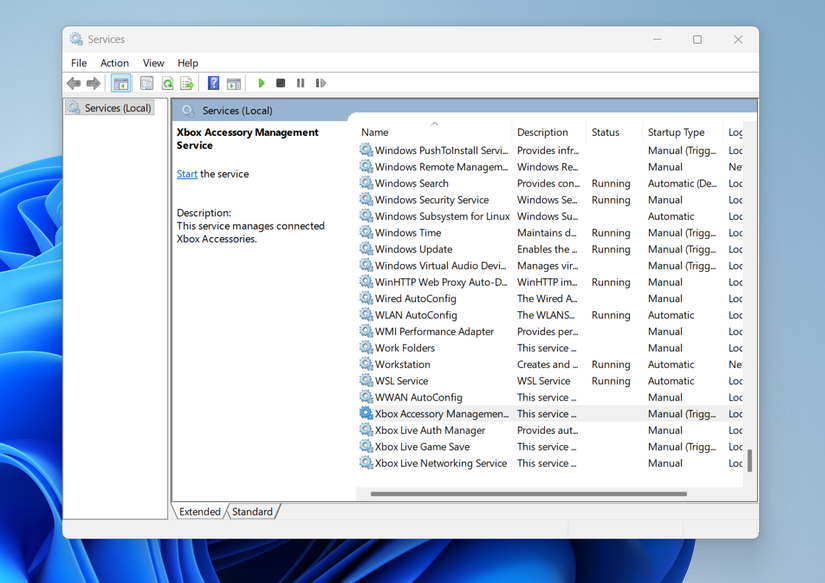Click 'Enables the...' description of Windows Update
825x583 pixels.
click(x=547, y=249)
